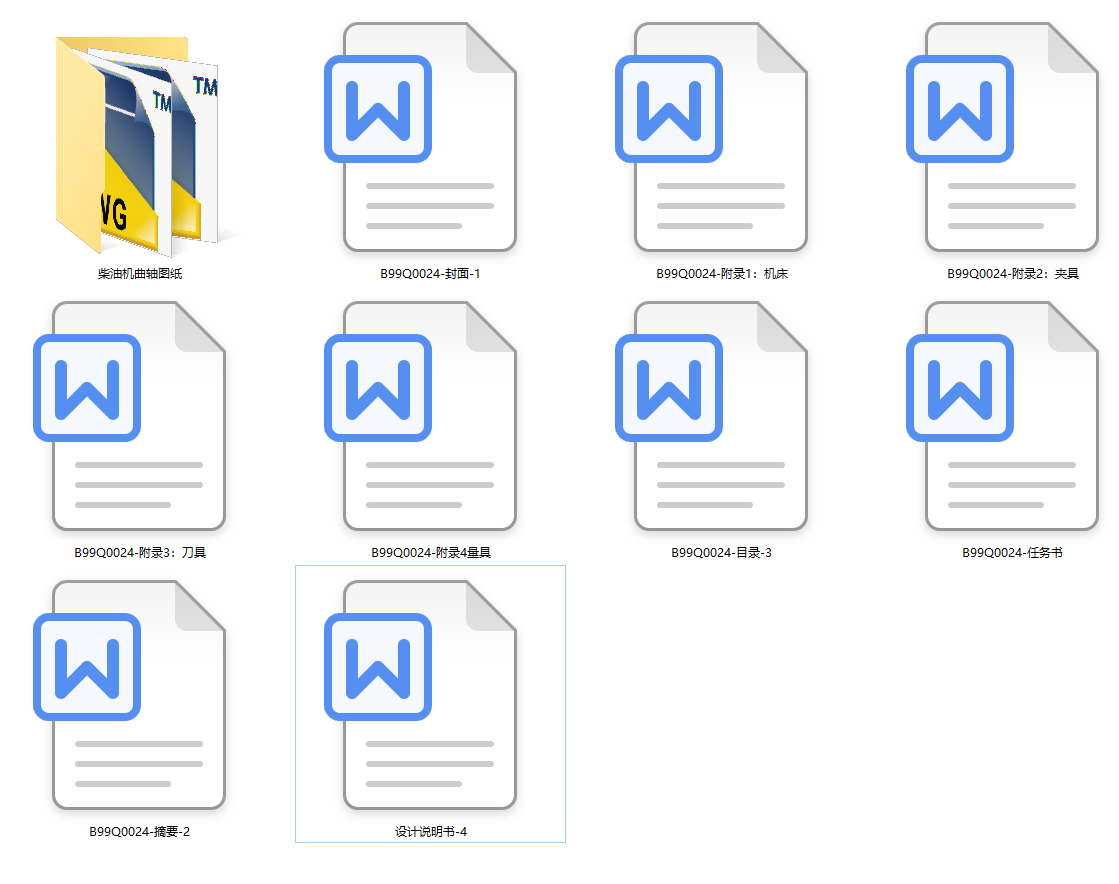Click the file name B99Q0024-附录1：机床
The height and width of the screenshot is (884, 1119).
[721, 273]
